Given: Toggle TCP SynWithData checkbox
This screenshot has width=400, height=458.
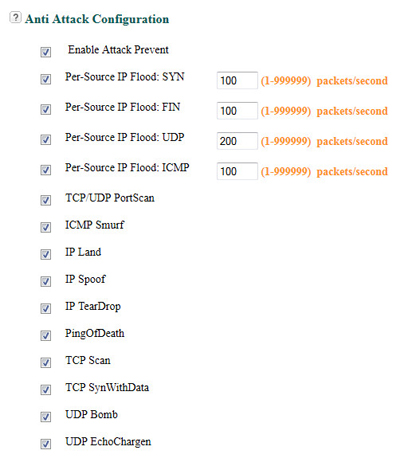Looking at the screenshot, I should [46, 389].
